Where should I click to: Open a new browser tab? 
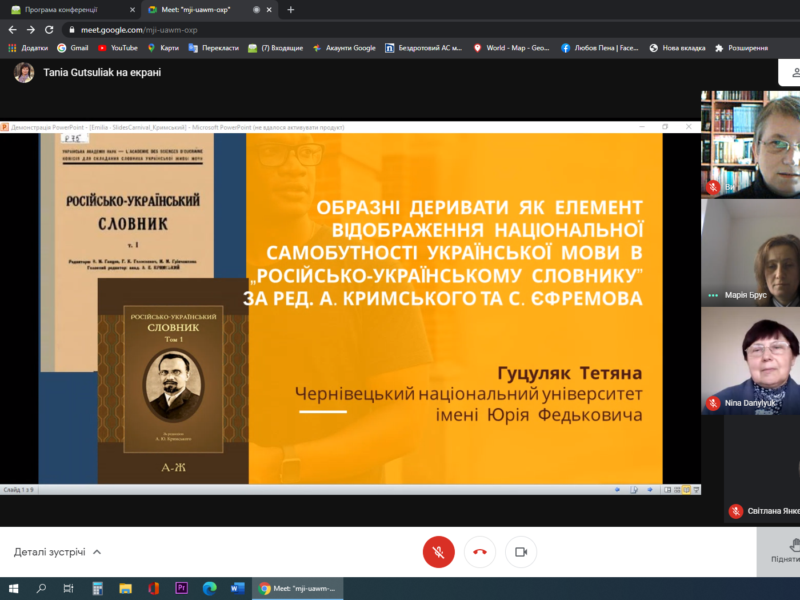click(x=291, y=9)
